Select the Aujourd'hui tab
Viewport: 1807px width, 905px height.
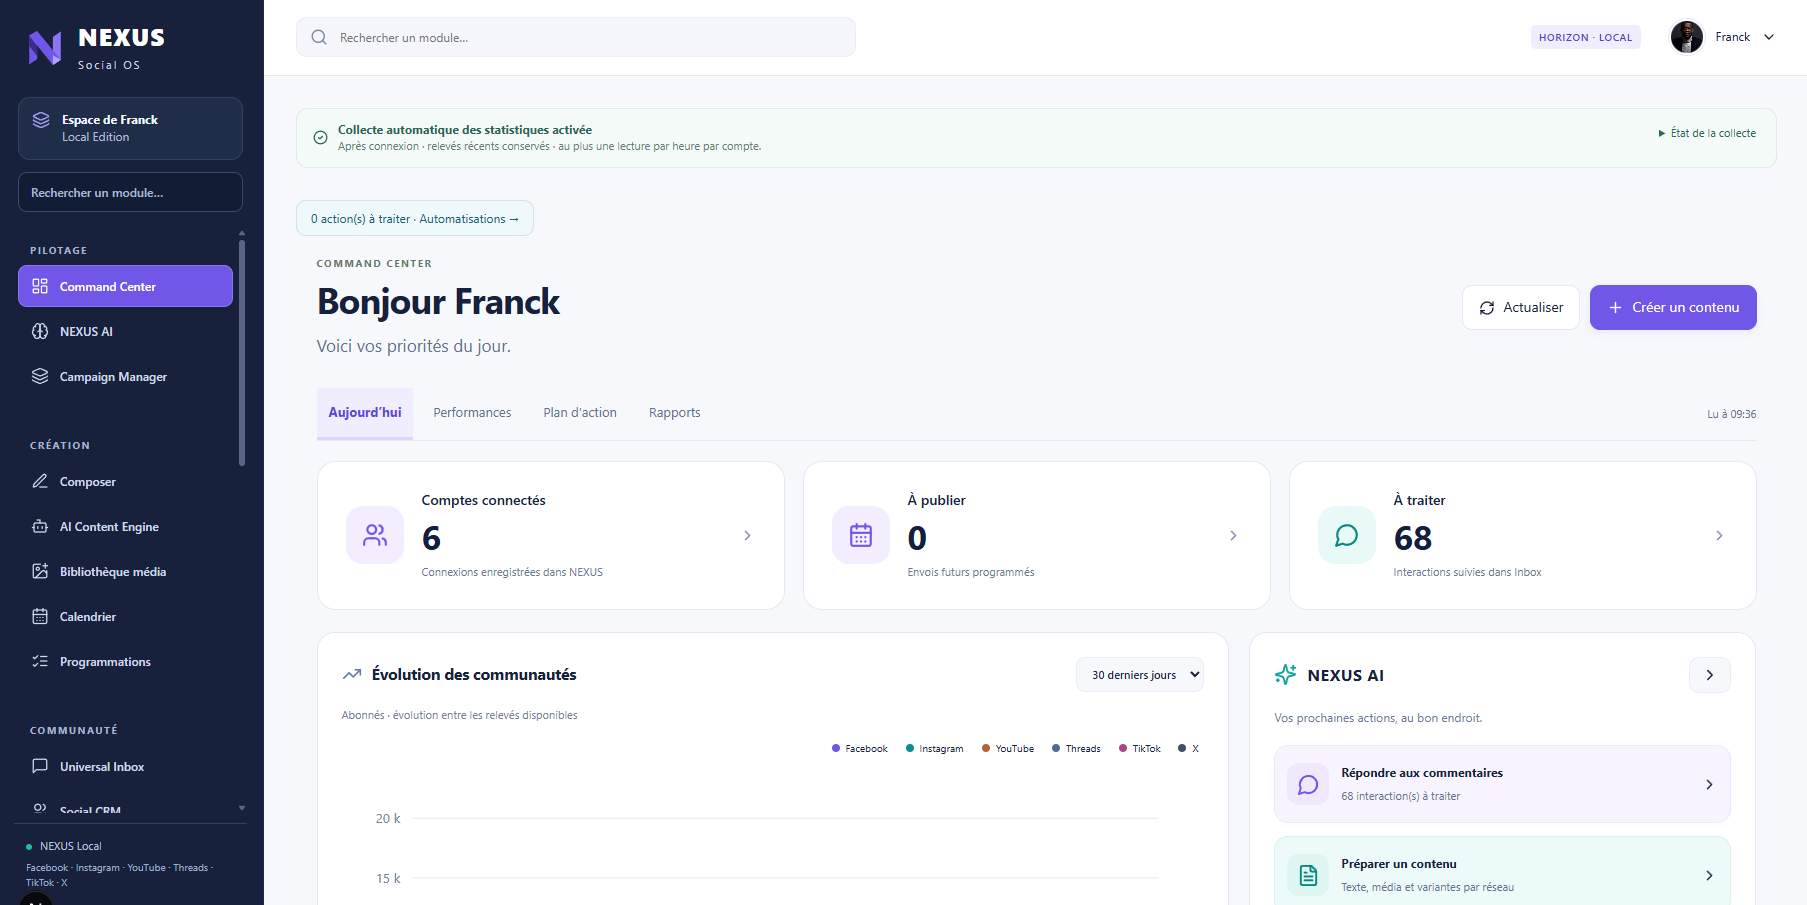click(365, 413)
